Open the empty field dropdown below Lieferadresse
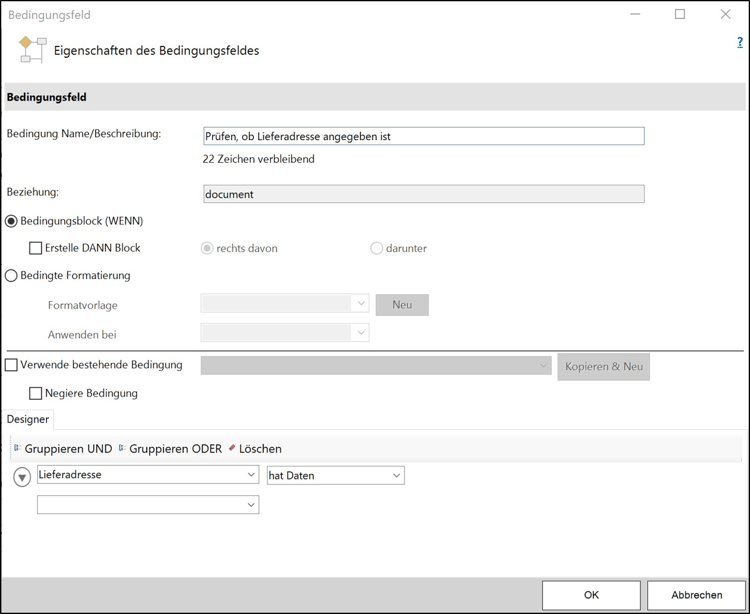The image size is (750, 614). tap(148, 505)
